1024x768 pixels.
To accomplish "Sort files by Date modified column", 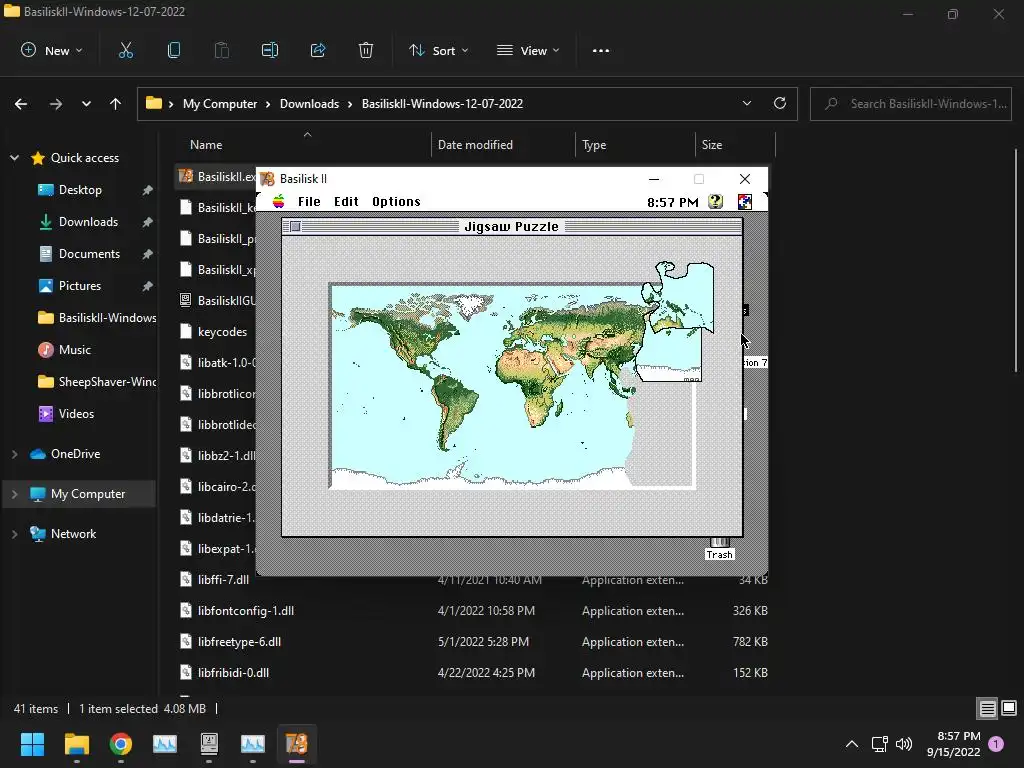I will tap(503, 144).
